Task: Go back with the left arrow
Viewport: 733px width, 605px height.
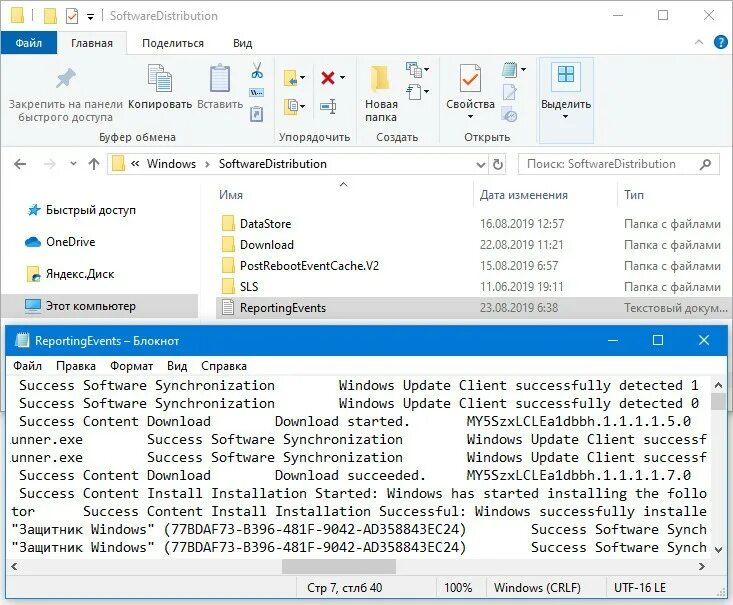Action: point(20,164)
